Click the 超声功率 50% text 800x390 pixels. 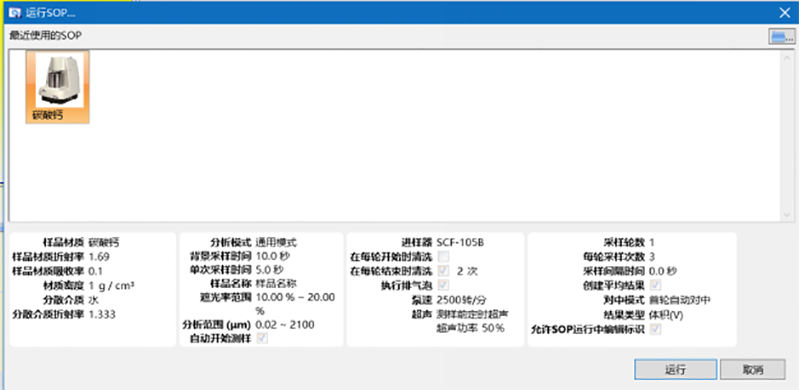point(470,328)
